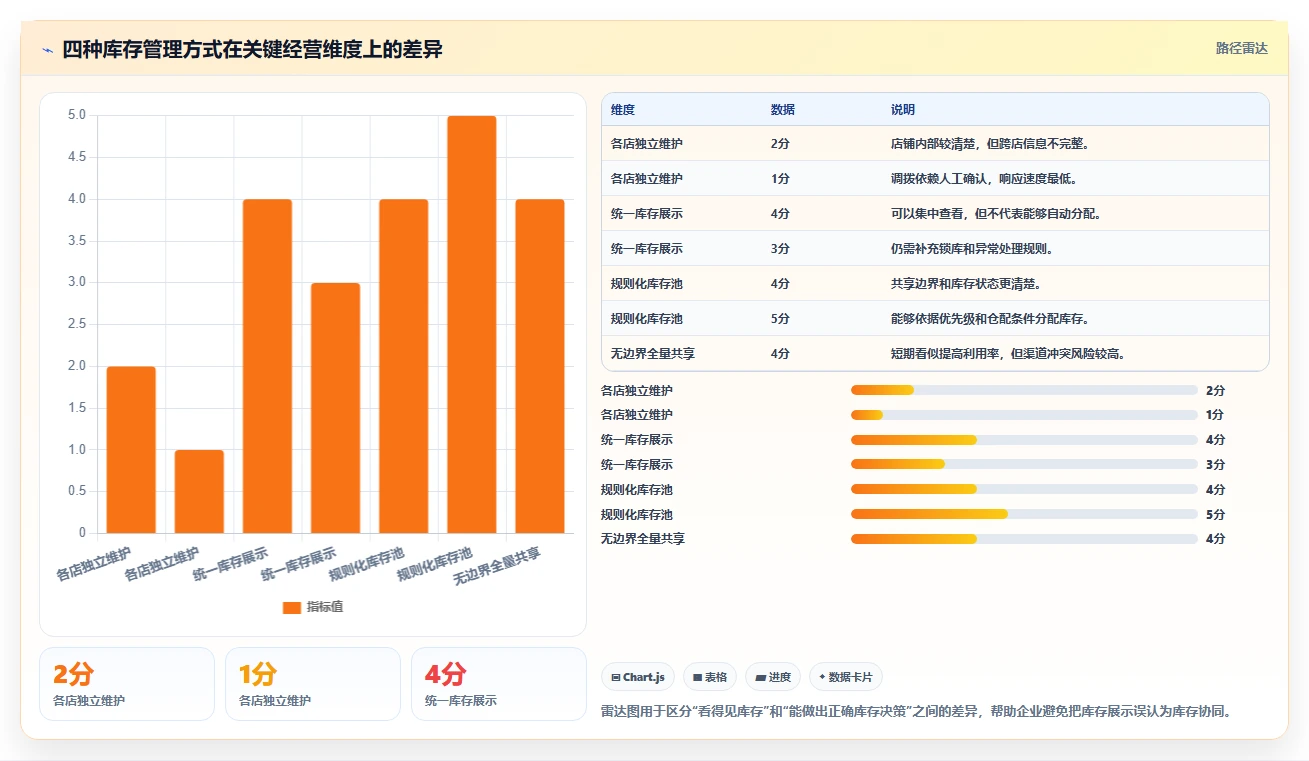Select the row 能够依据优先级和仓配条件分配库存。
Image resolution: width=1309 pixels, height=761 pixels.
tap(935, 319)
